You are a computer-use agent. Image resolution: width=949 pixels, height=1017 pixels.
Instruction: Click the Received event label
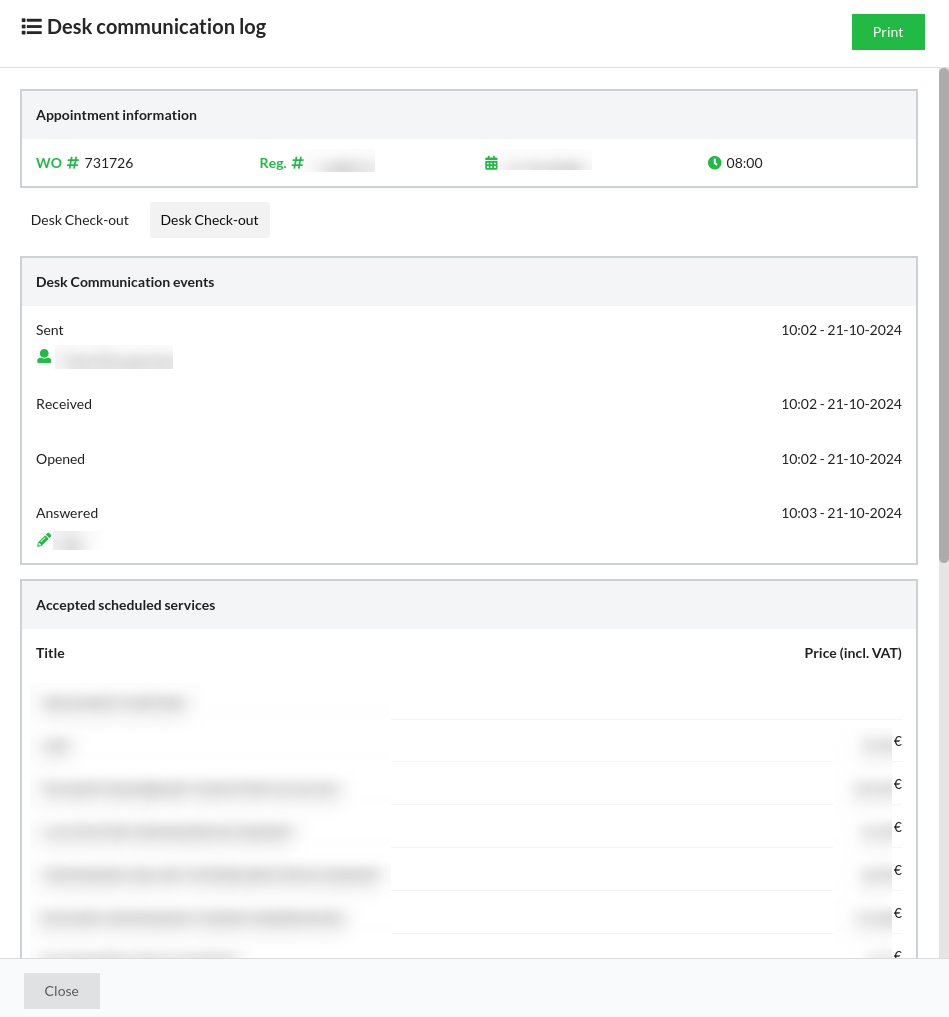[64, 404]
